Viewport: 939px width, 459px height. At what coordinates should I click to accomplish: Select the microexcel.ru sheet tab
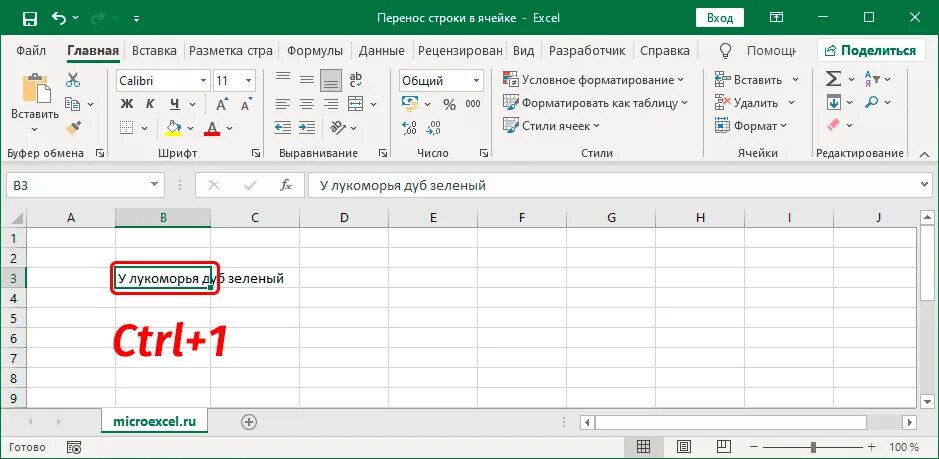[155, 421]
